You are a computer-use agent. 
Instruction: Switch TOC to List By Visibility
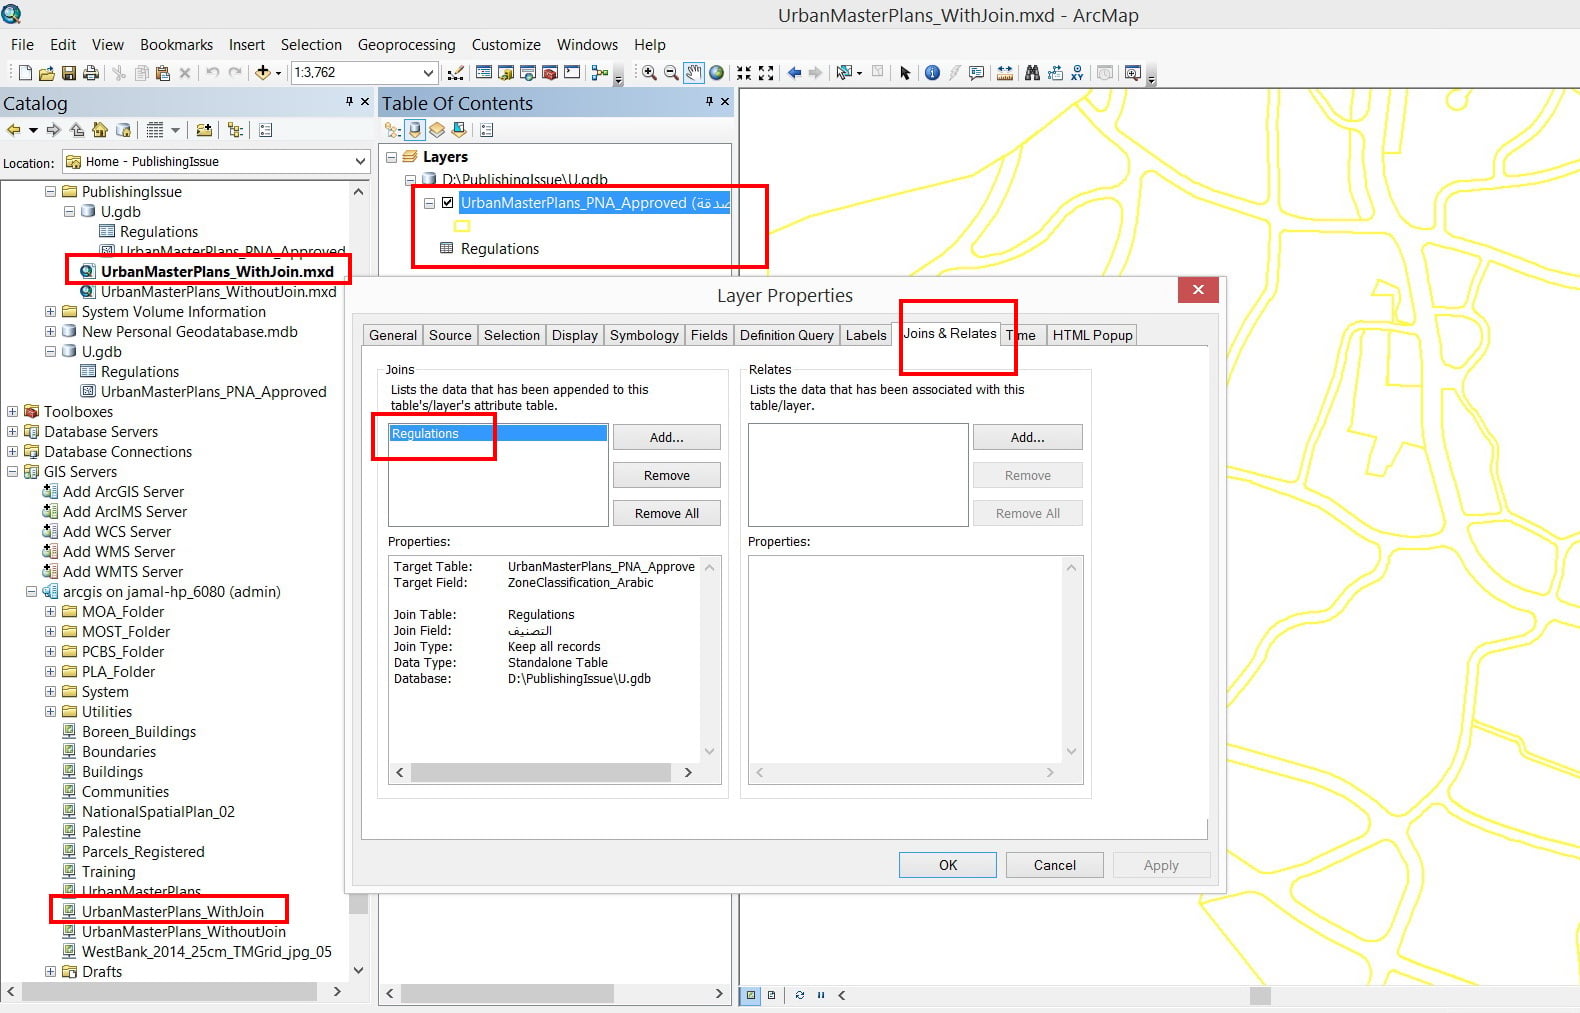(436, 130)
